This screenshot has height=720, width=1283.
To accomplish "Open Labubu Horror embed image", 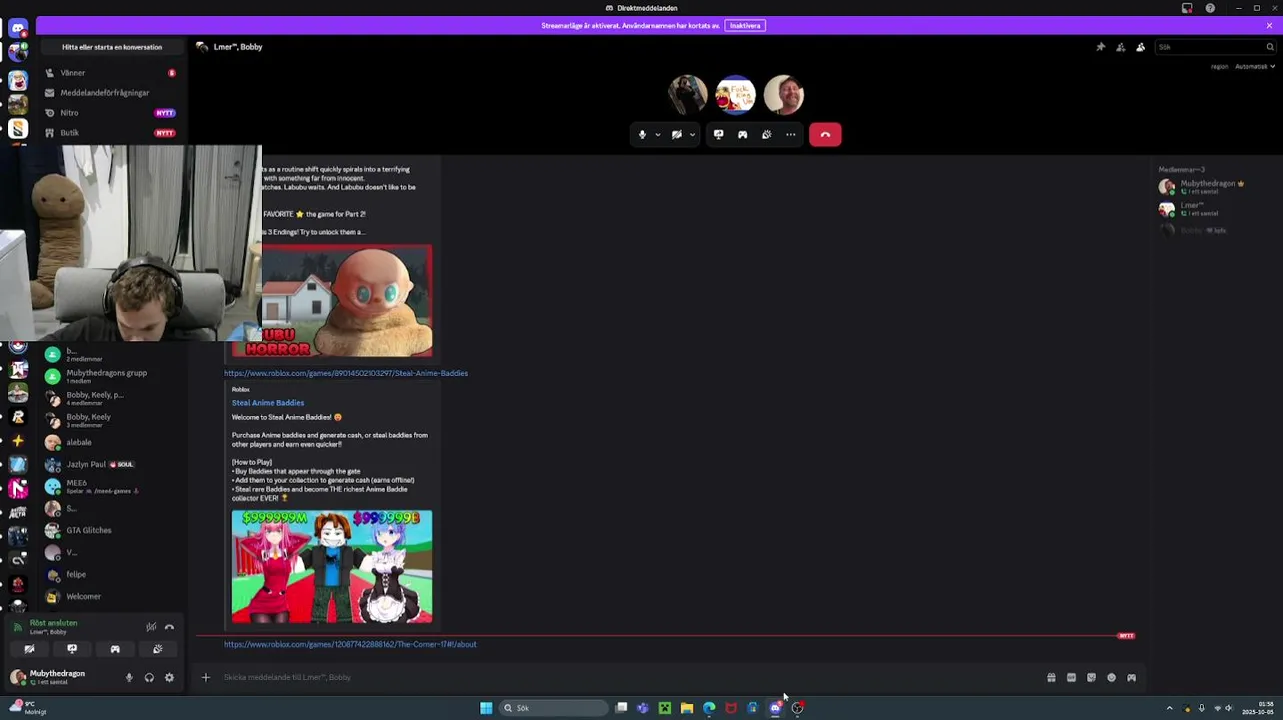I will (347, 301).
